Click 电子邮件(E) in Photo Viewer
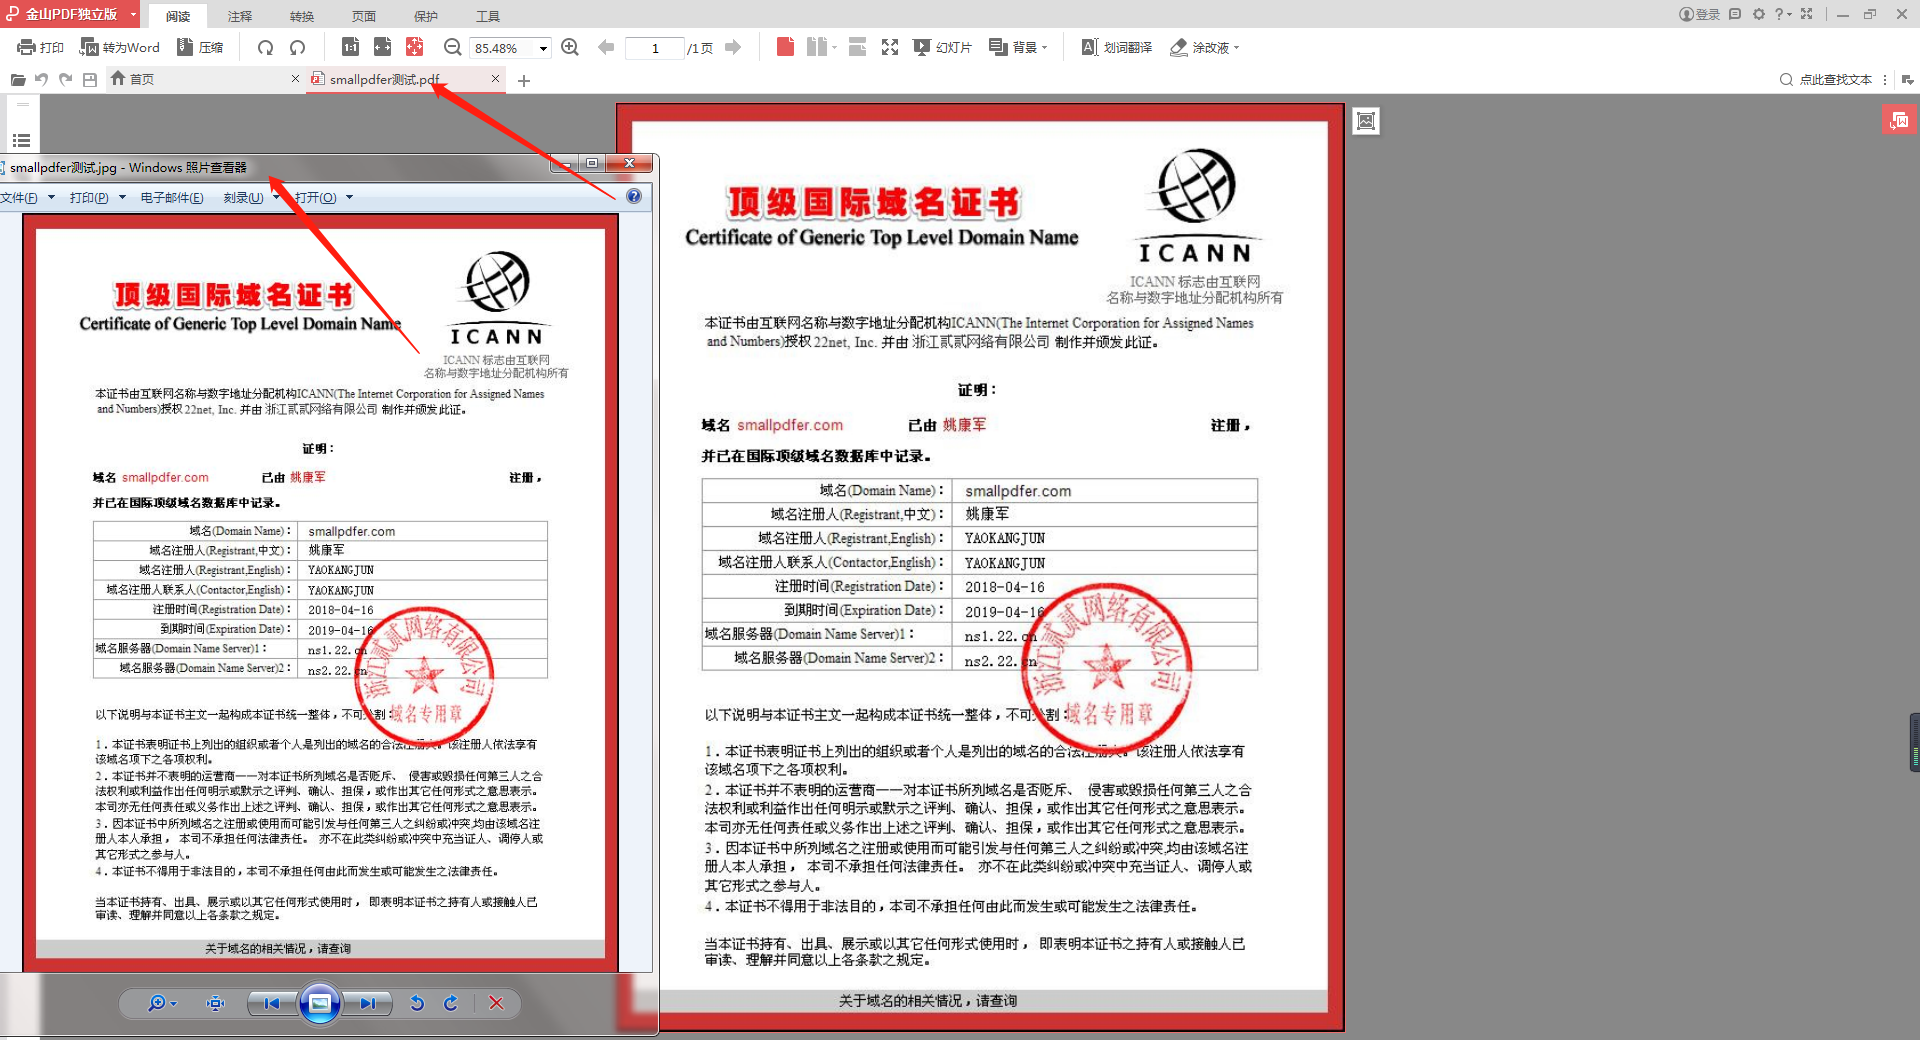This screenshot has width=1920, height=1040. [x=172, y=197]
